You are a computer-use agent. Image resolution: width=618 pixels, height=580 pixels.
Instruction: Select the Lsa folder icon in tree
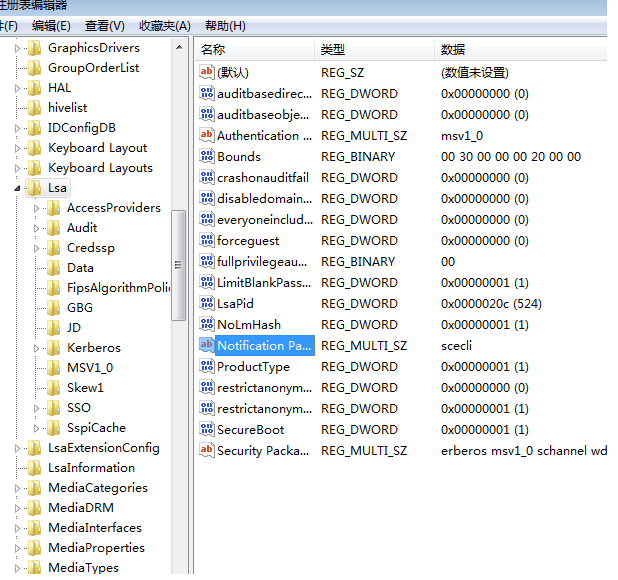35,188
